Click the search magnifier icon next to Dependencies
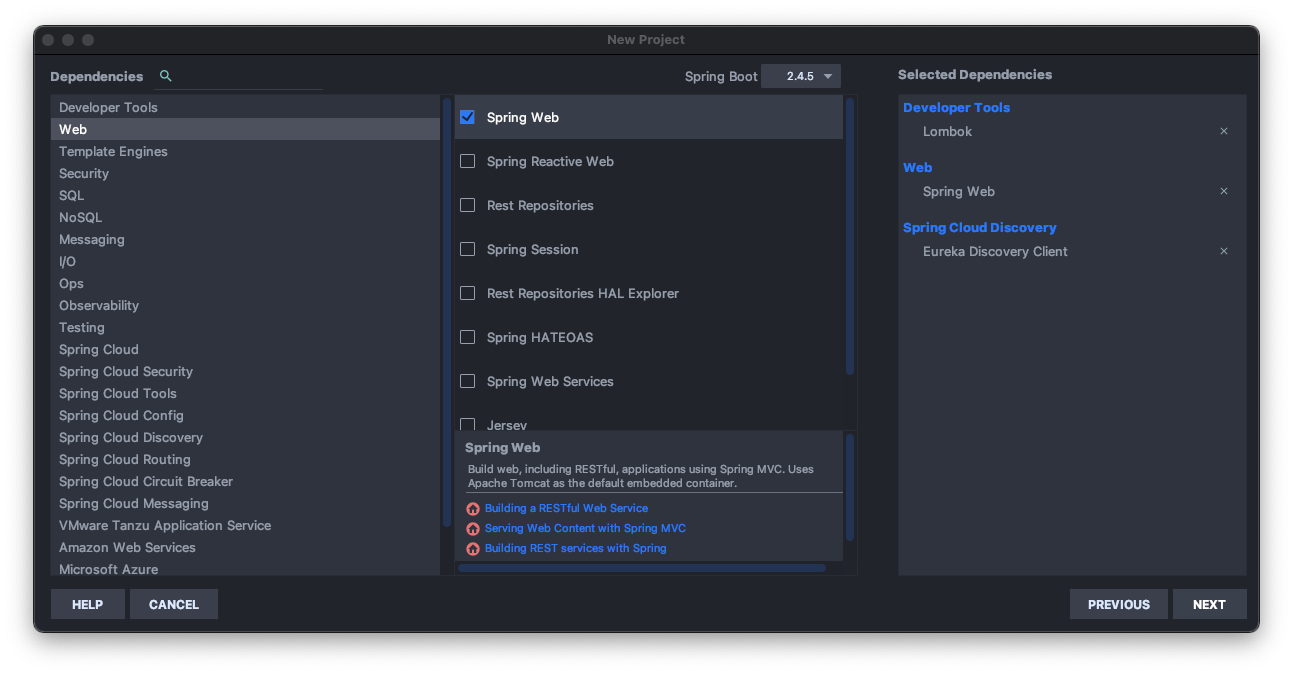The image size is (1293, 674). click(166, 76)
